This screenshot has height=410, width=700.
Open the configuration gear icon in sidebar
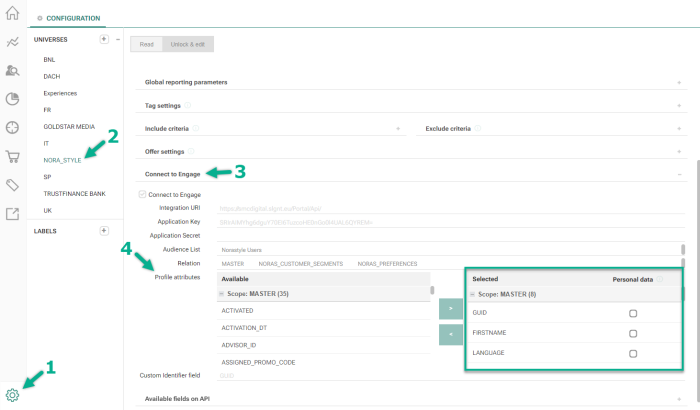13,394
